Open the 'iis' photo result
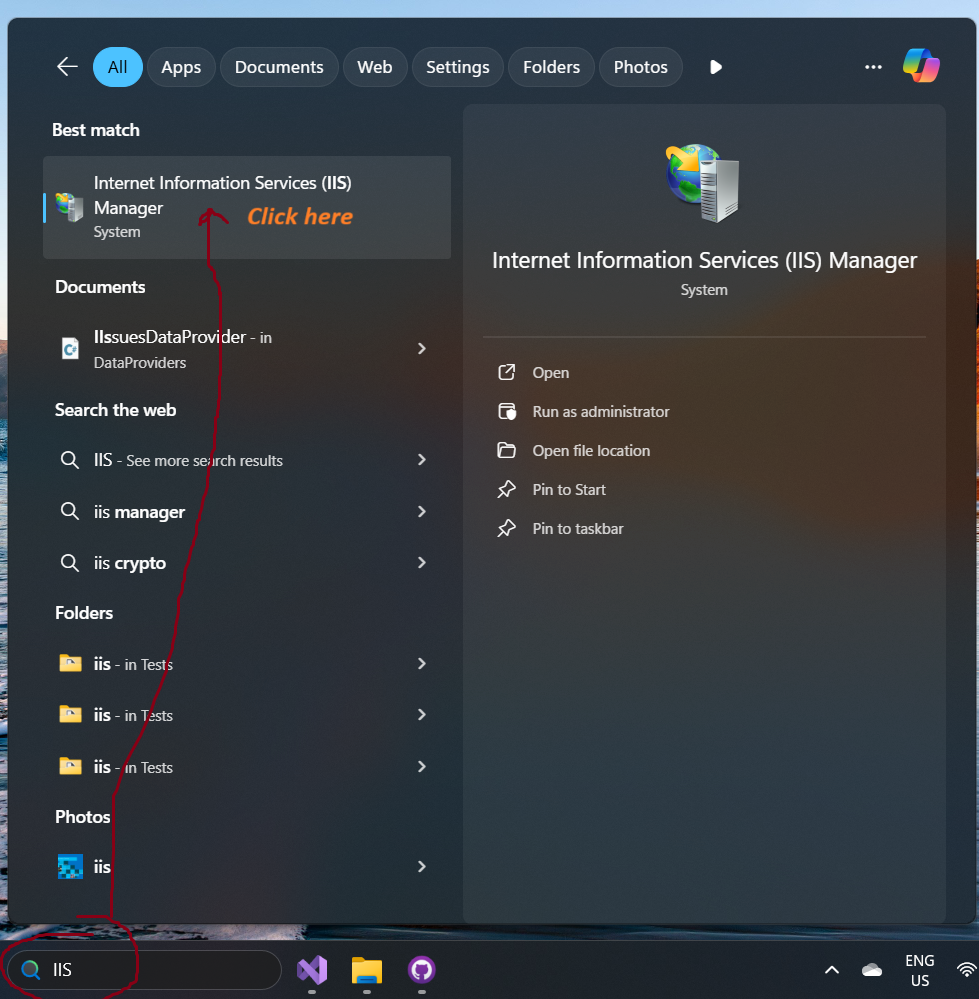 tap(247, 866)
